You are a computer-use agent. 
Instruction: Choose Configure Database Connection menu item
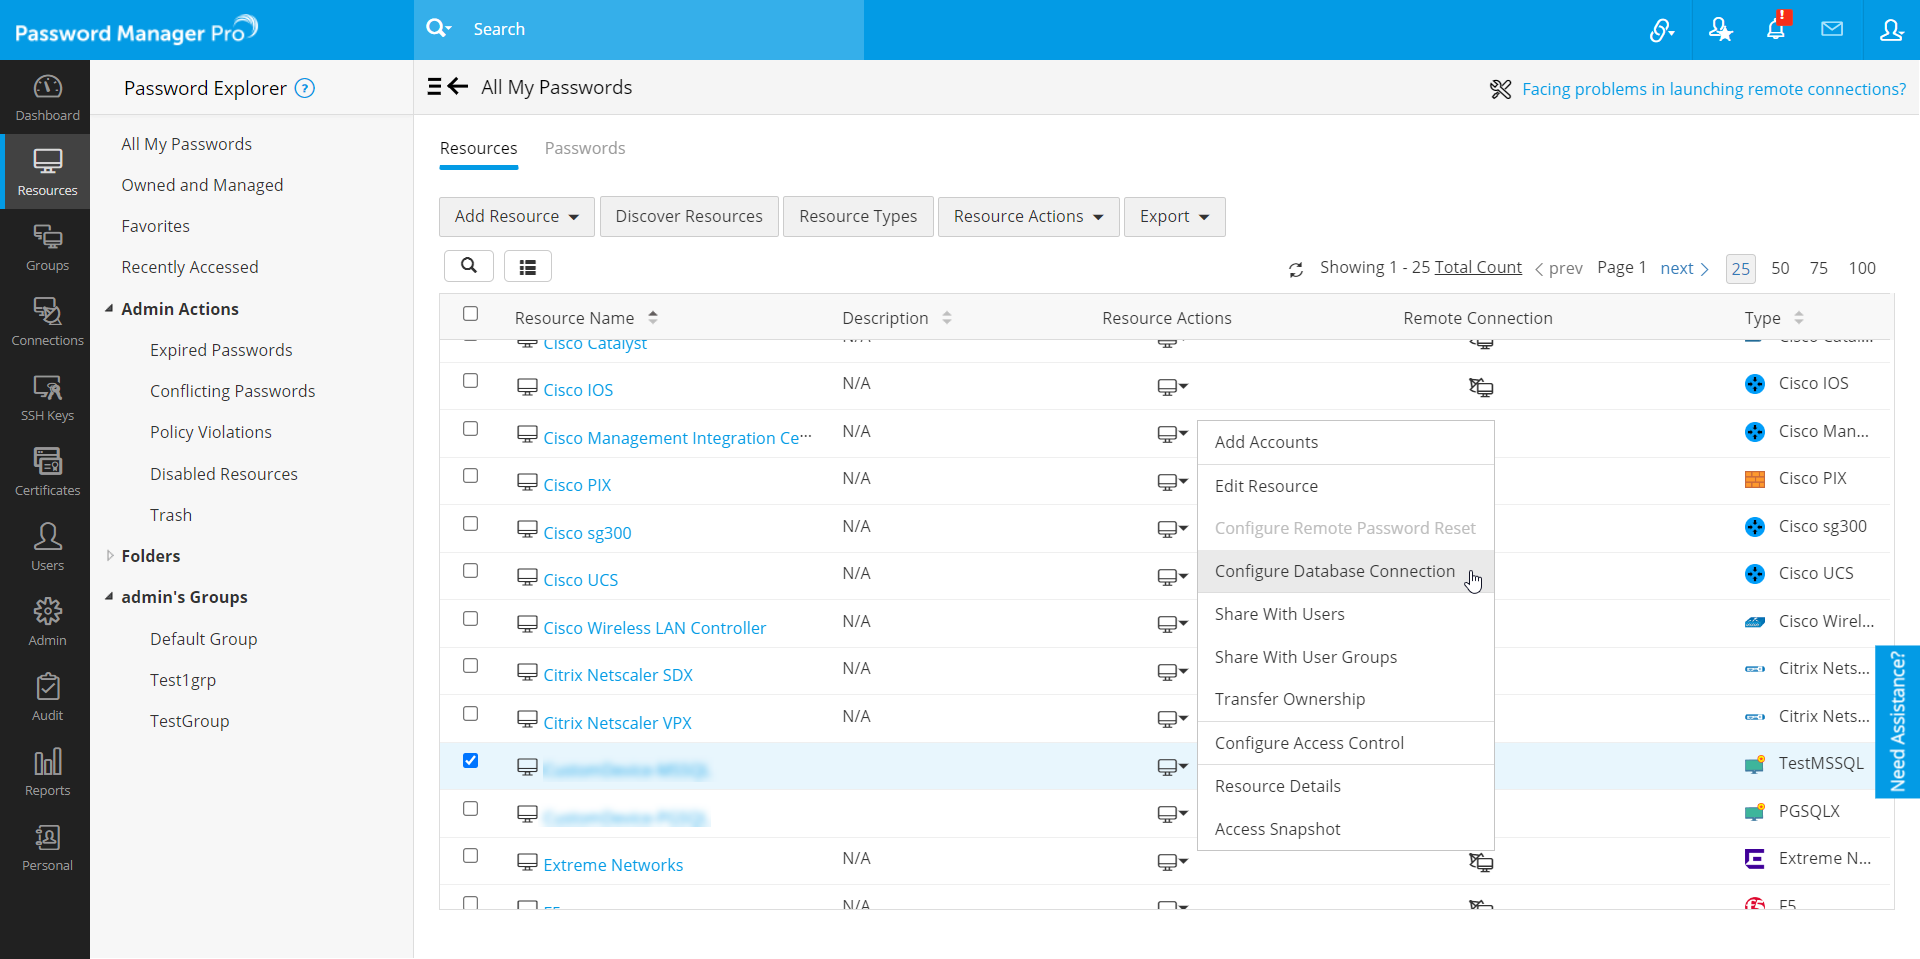pos(1334,571)
